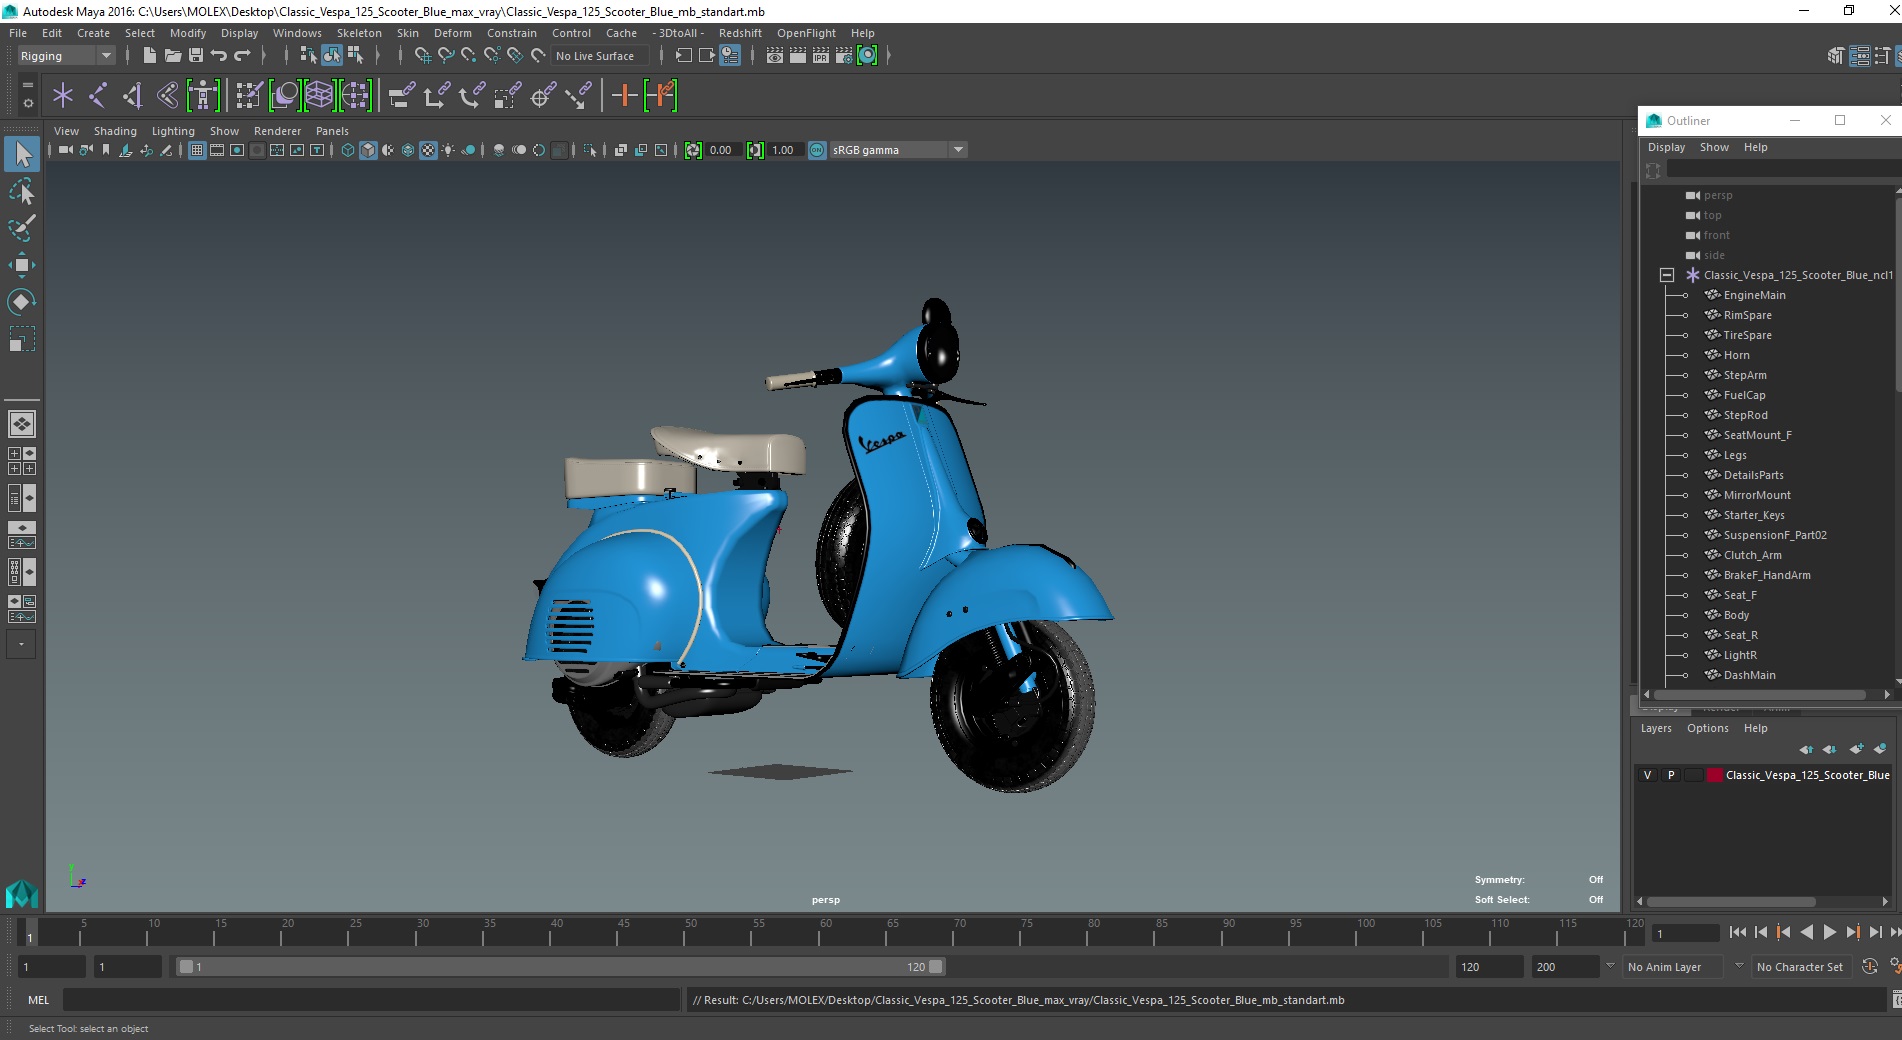Activate the Scale tool in toolbox

[21, 339]
